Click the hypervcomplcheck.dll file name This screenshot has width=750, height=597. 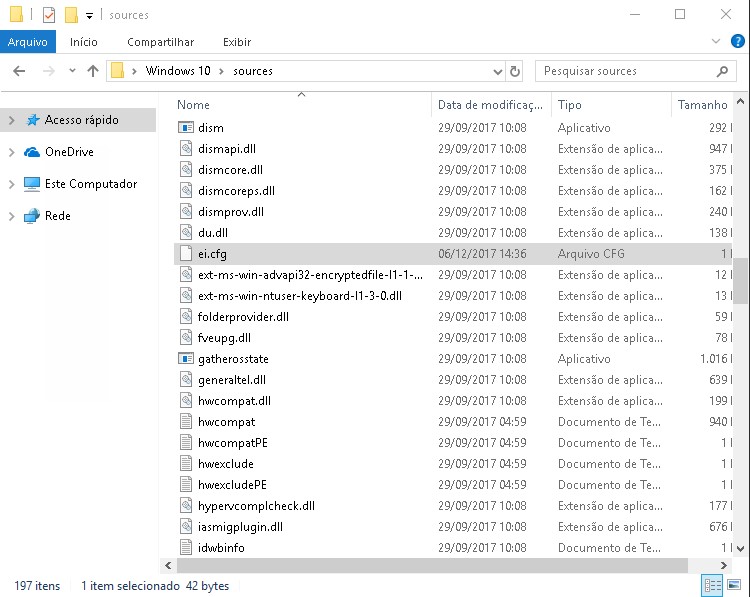point(256,506)
